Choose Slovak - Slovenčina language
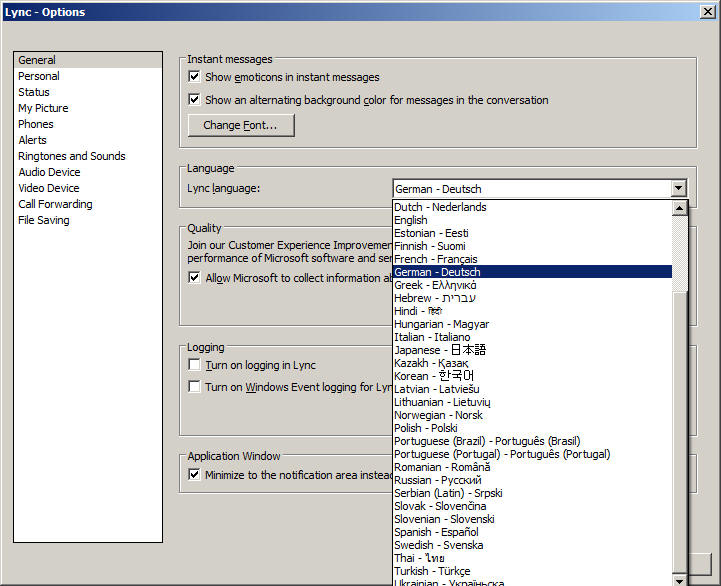 click(x=532, y=506)
